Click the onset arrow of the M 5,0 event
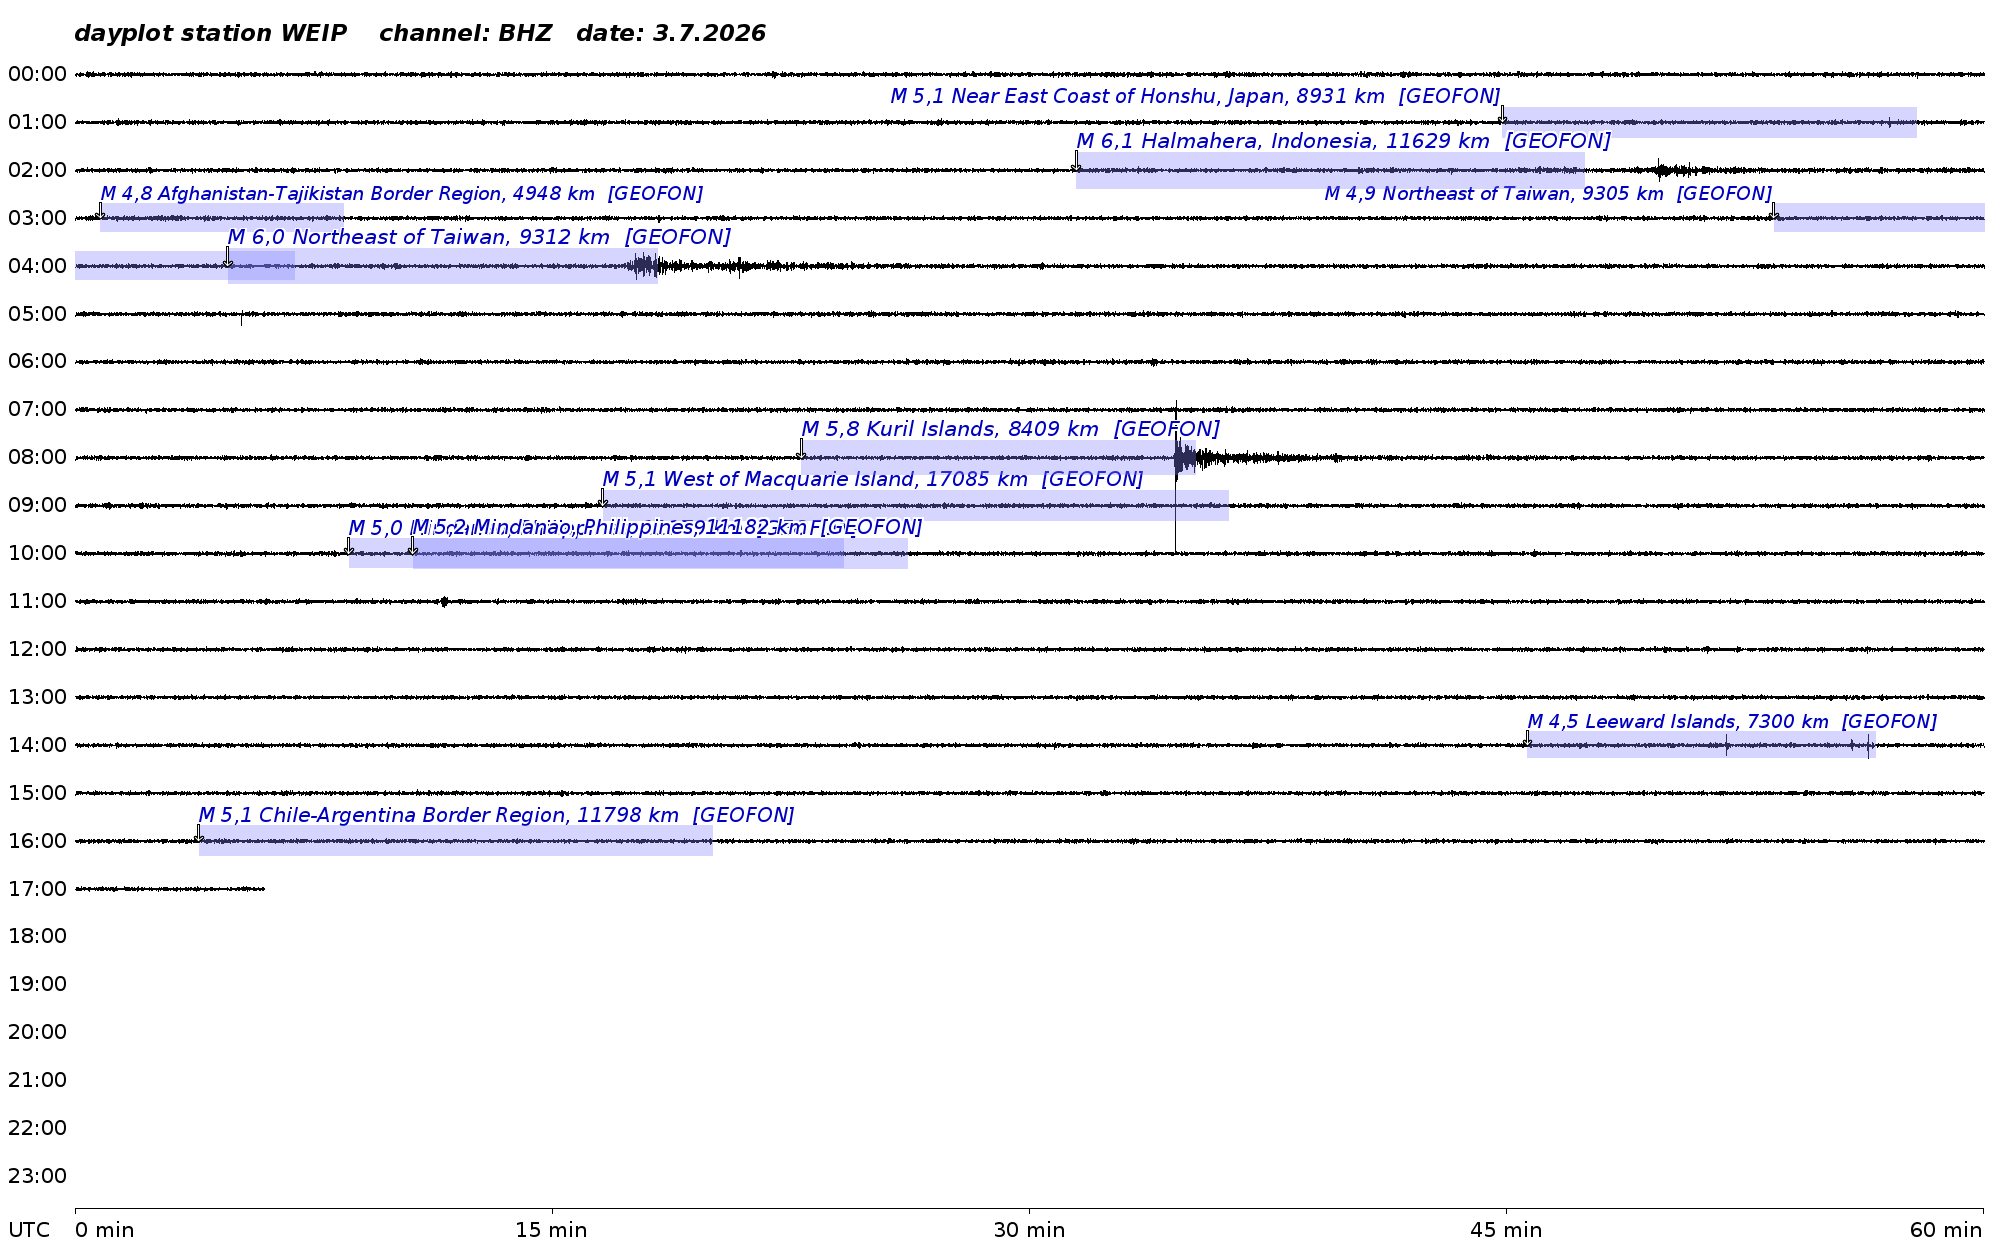The width and height of the screenshot is (2000, 1250). (348, 545)
